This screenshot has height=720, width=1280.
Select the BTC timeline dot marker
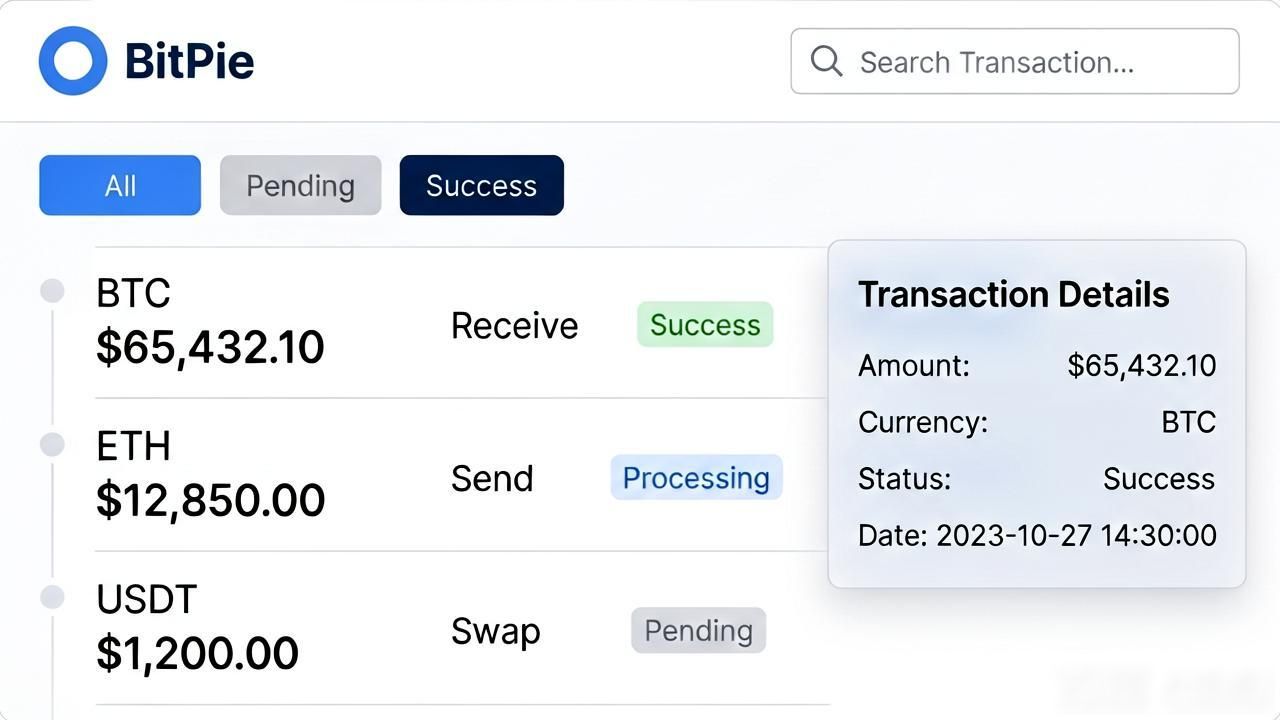(x=52, y=291)
